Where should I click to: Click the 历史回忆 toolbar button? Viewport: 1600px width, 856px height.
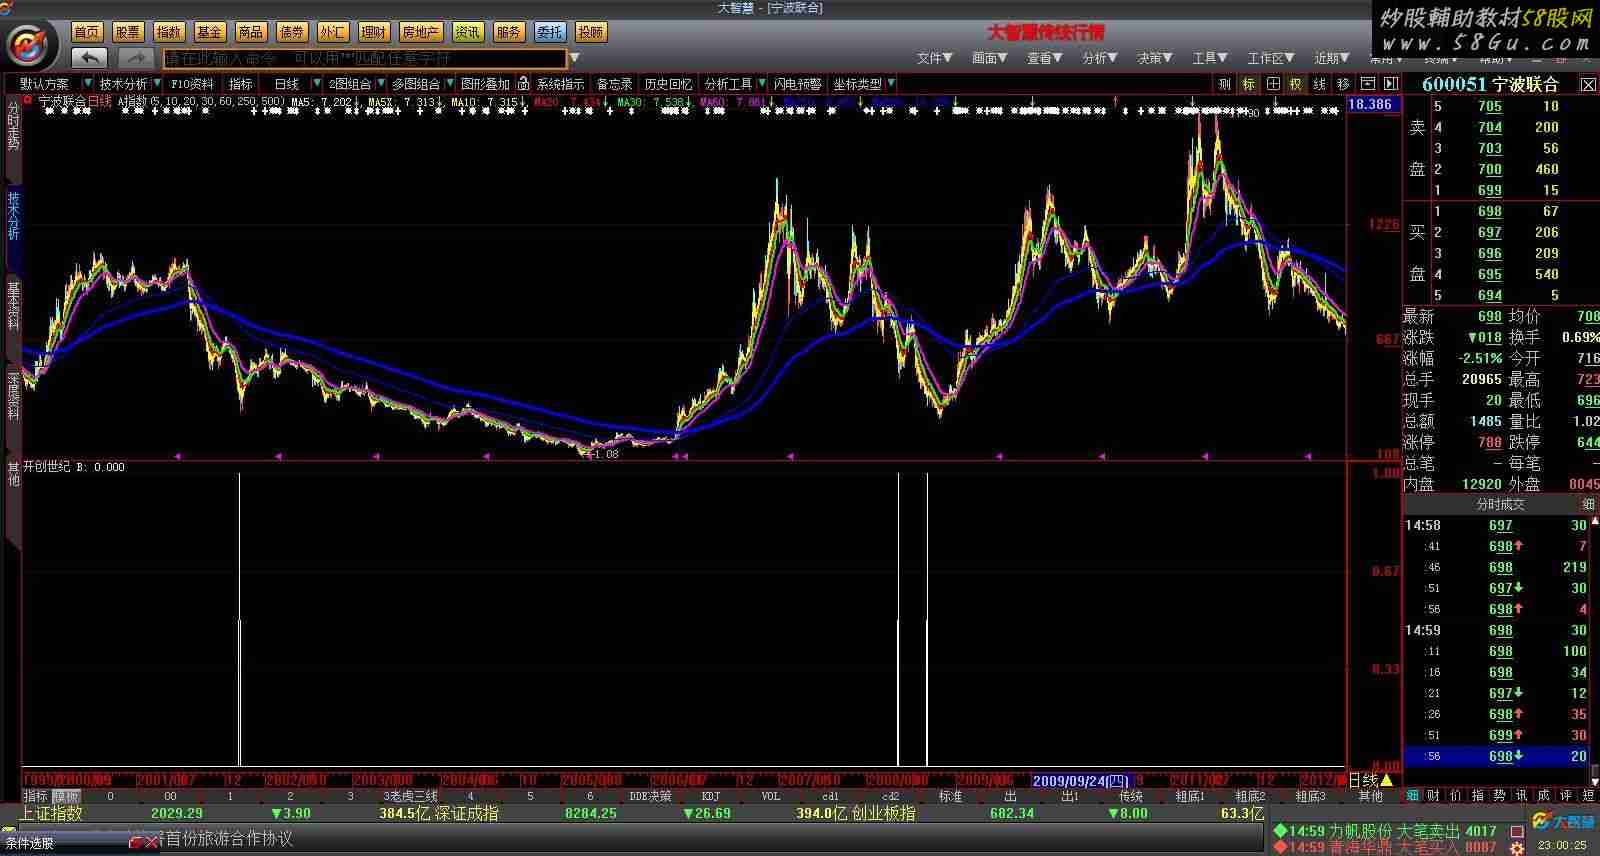[x=668, y=84]
